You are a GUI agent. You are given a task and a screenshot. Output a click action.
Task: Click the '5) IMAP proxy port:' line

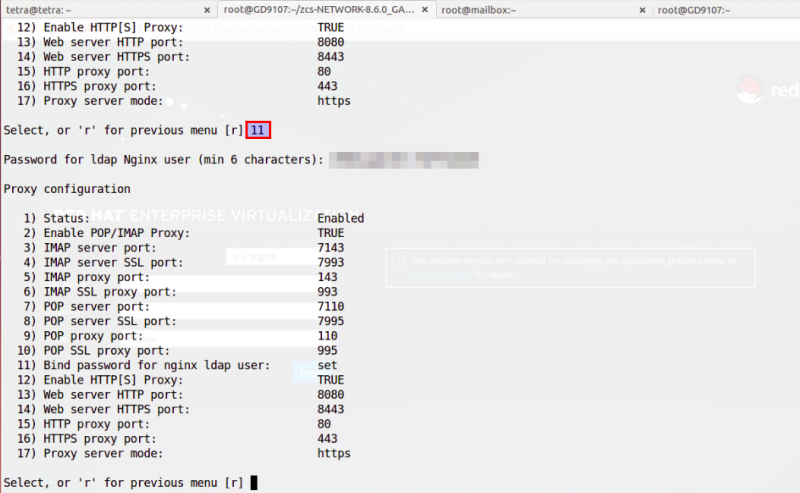[87, 277]
